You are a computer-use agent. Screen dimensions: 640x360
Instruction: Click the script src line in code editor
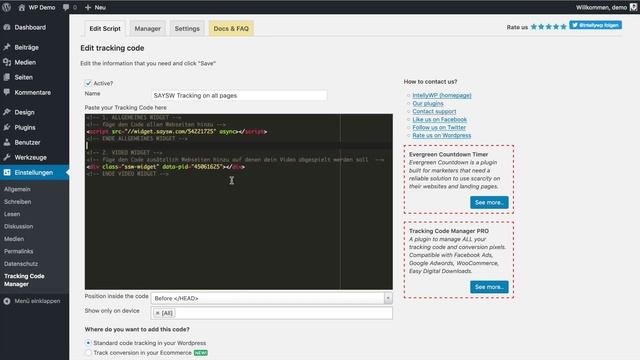point(177,132)
